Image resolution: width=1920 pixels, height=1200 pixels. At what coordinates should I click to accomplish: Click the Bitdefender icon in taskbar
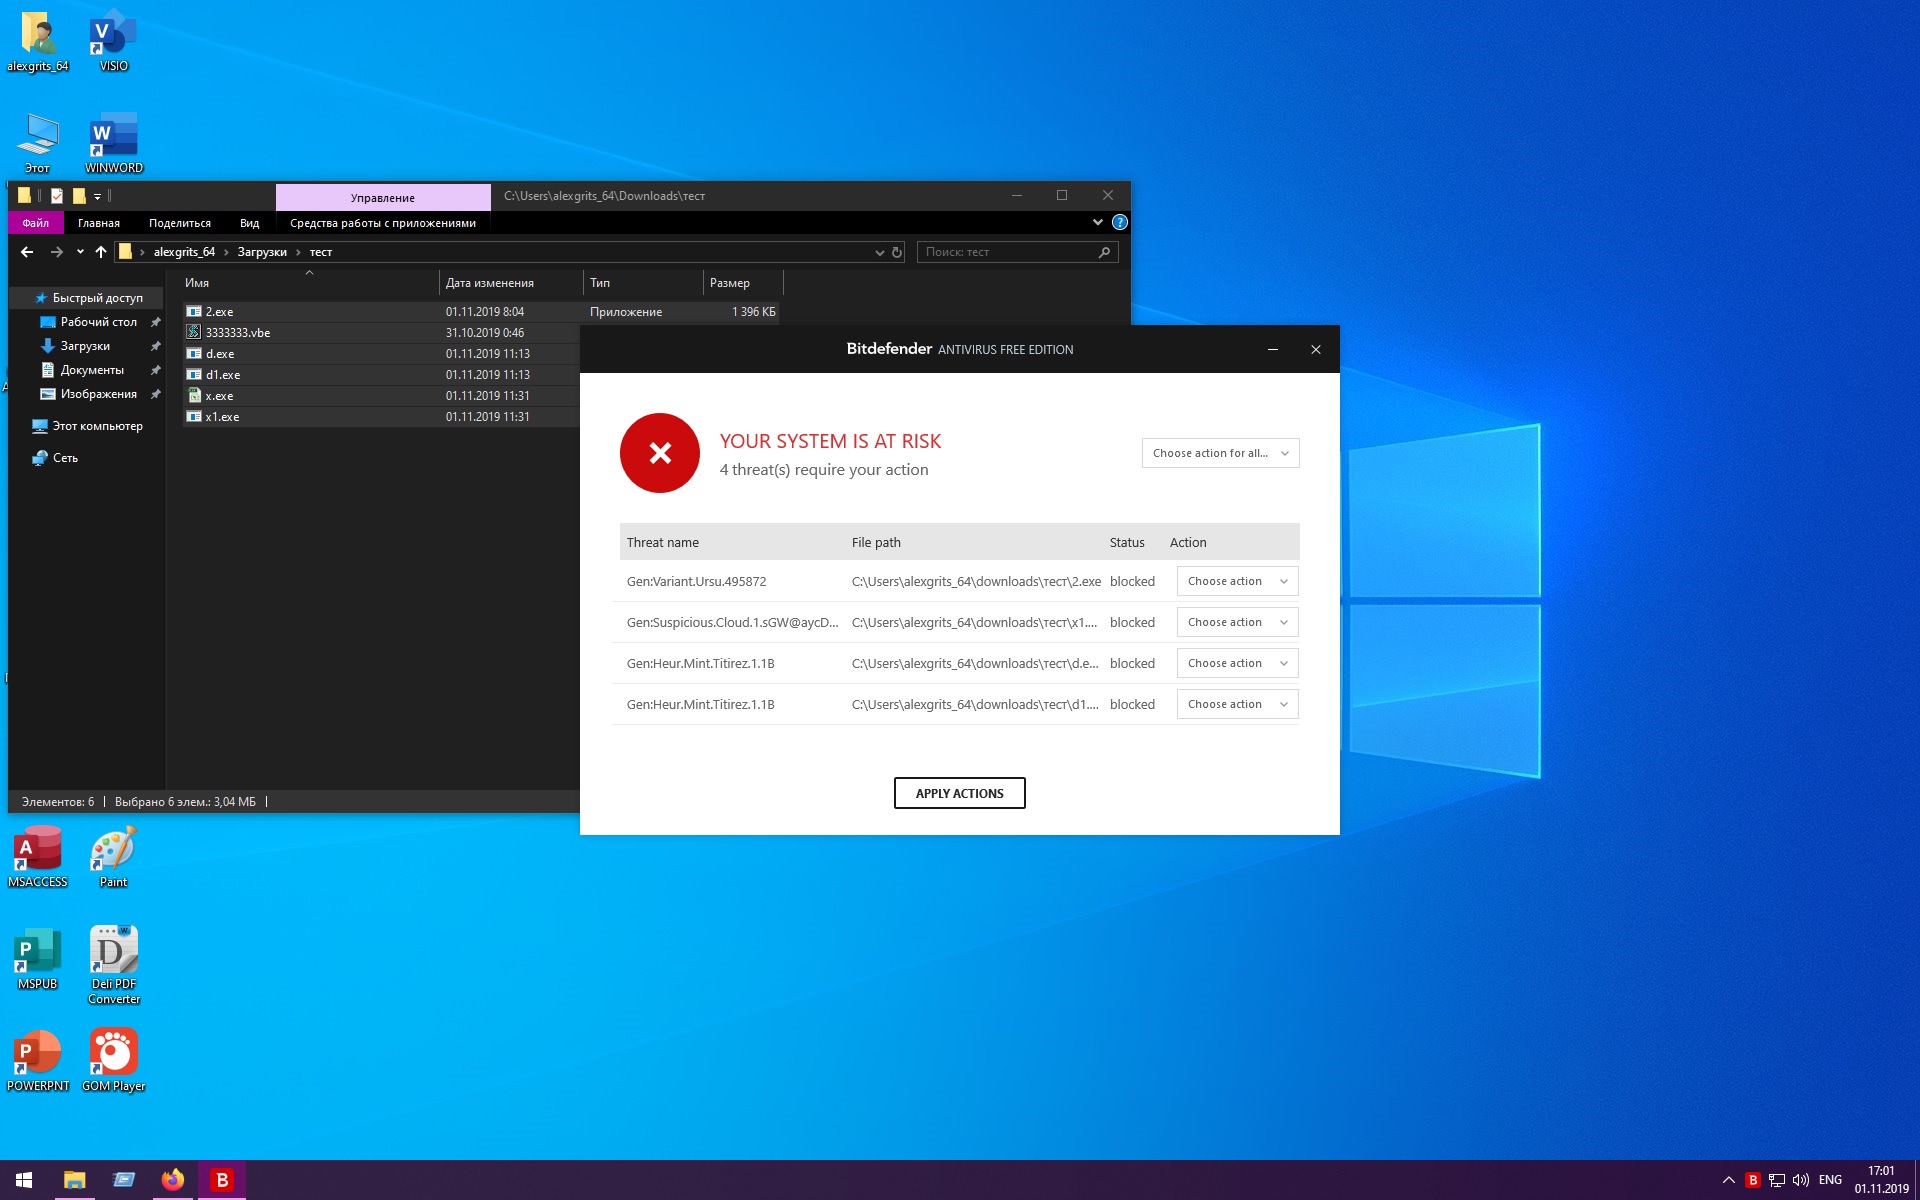[x=222, y=1180]
